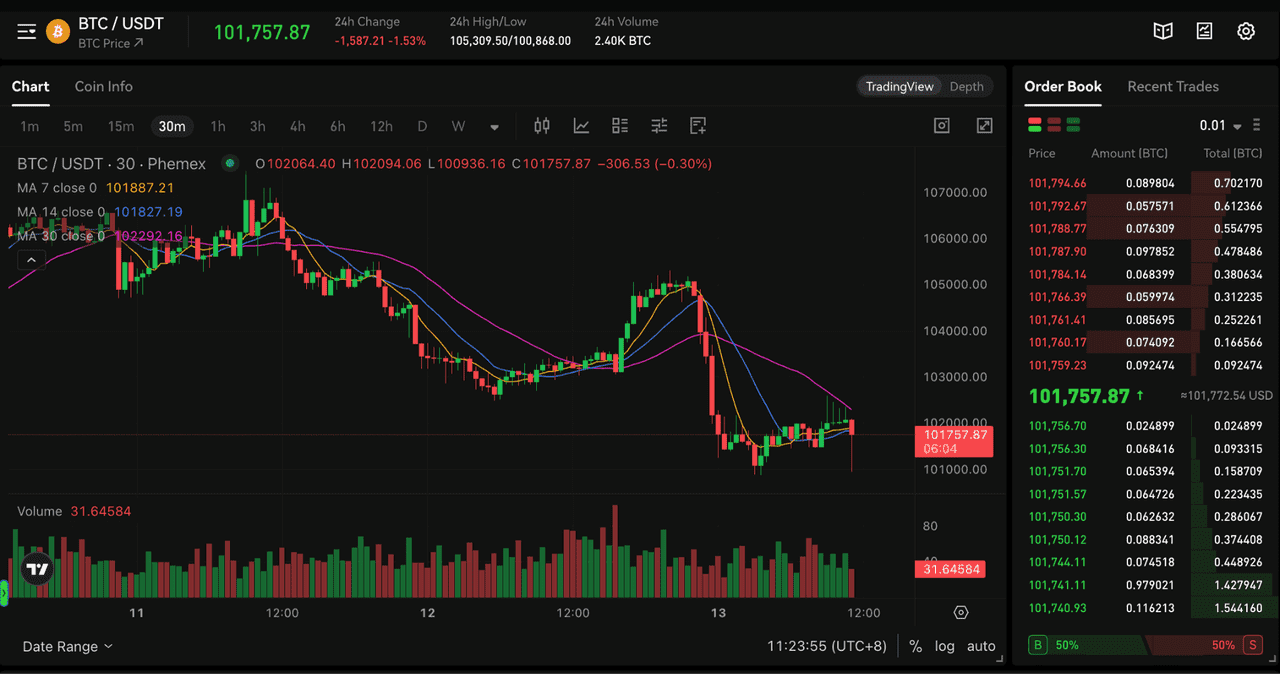Image resolution: width=1280 pixels, height=674 pixels.
Task: Open the markets guide book icon in header
Action: 1163,31
